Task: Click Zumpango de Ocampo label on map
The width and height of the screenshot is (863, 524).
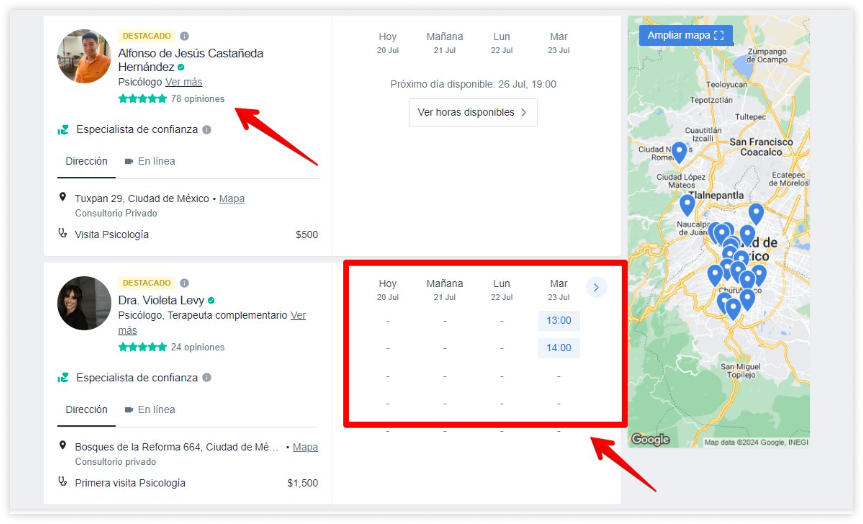Action: click(767, 56)
